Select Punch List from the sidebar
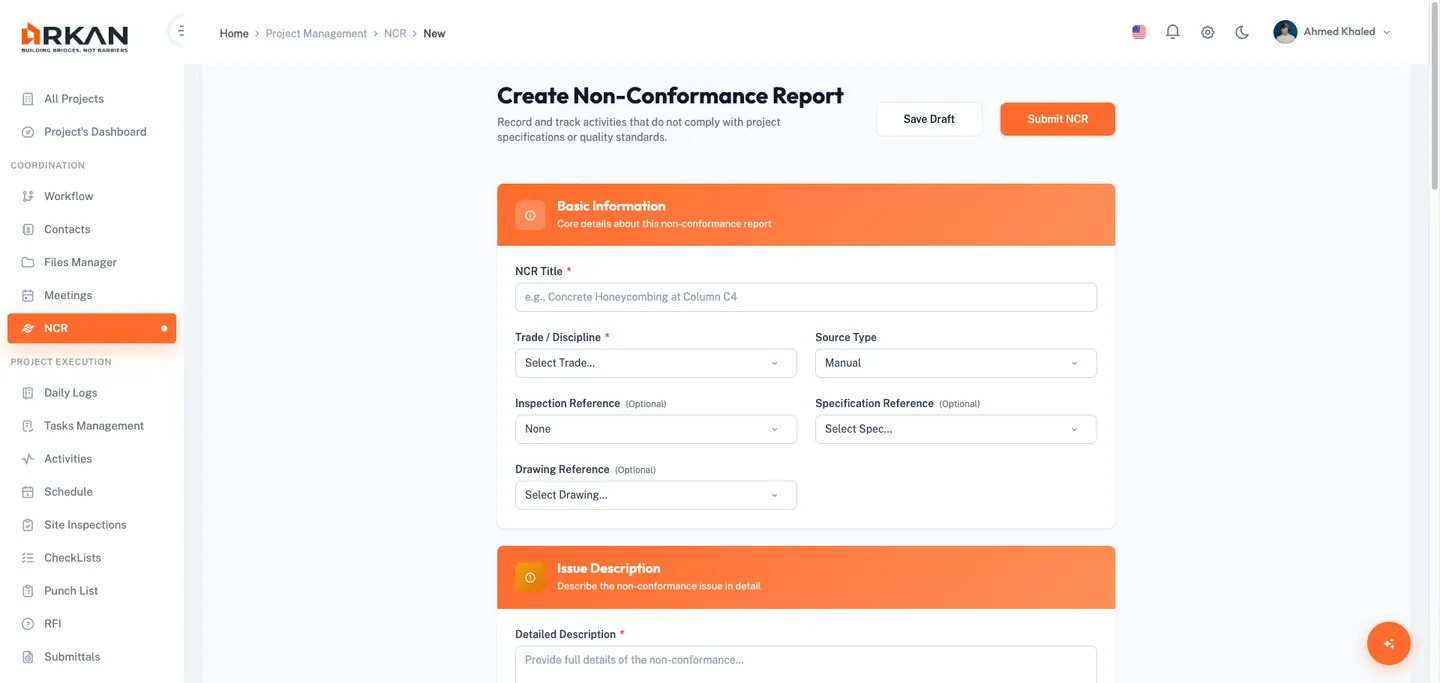 (x=71, y=591)
